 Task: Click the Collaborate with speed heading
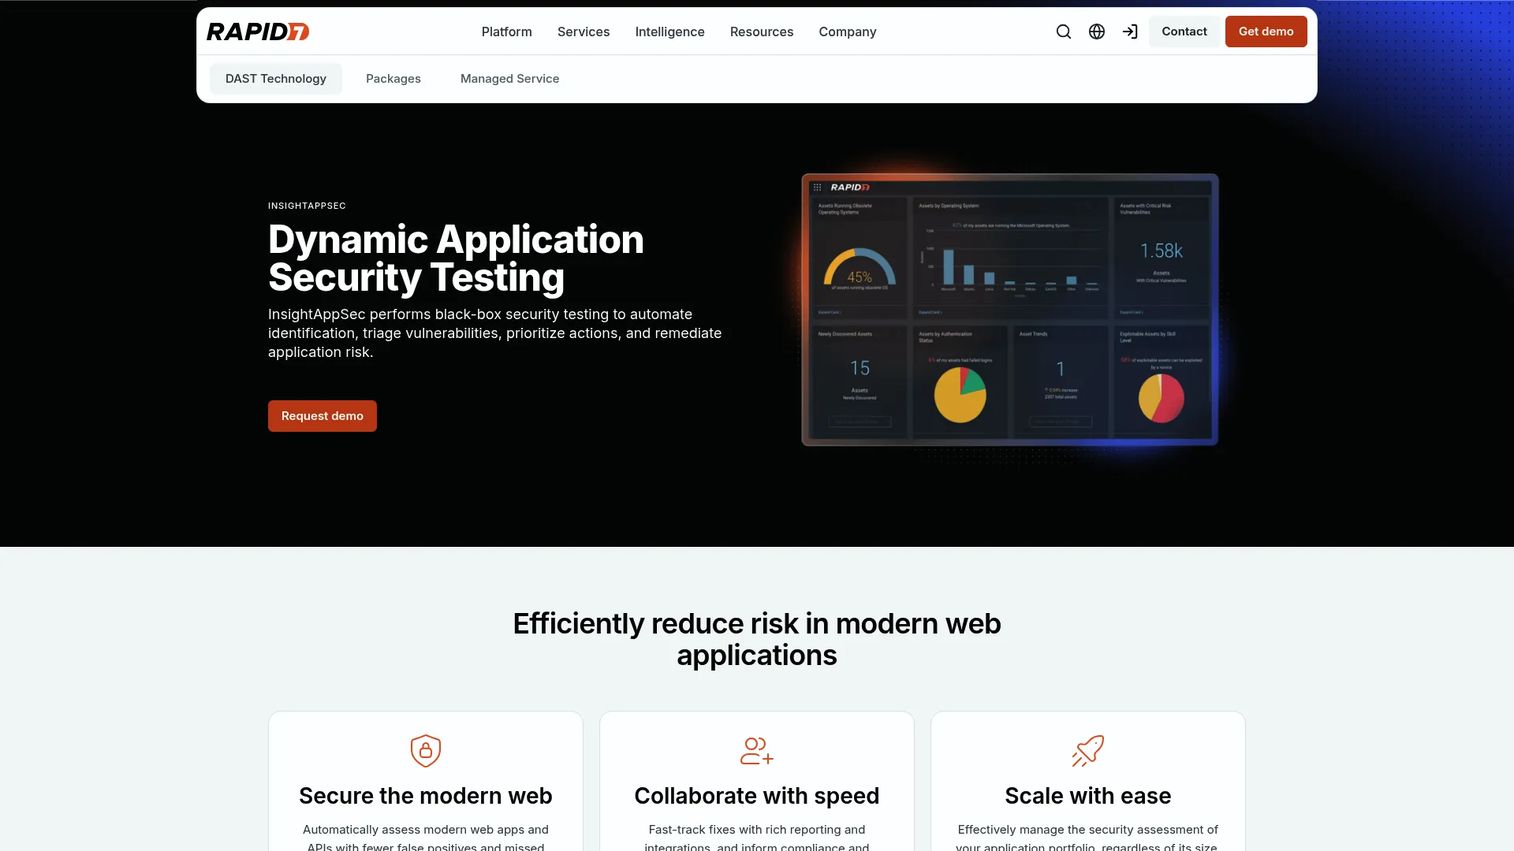pos(757,796)
